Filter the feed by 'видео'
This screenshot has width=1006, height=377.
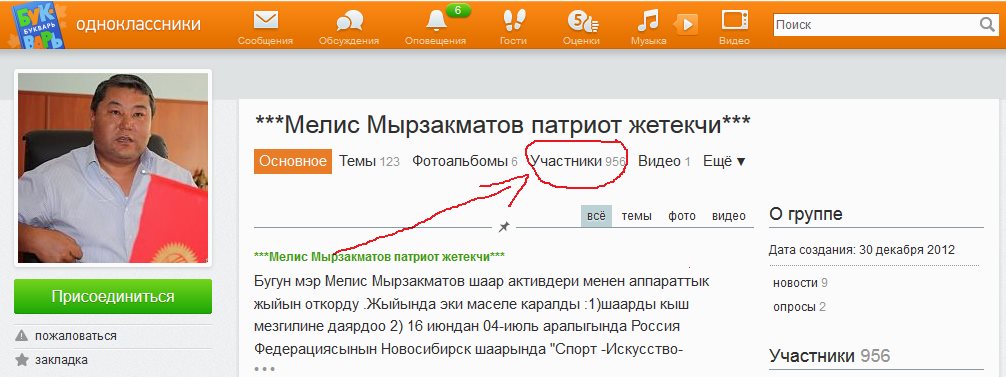pos(728,216)
